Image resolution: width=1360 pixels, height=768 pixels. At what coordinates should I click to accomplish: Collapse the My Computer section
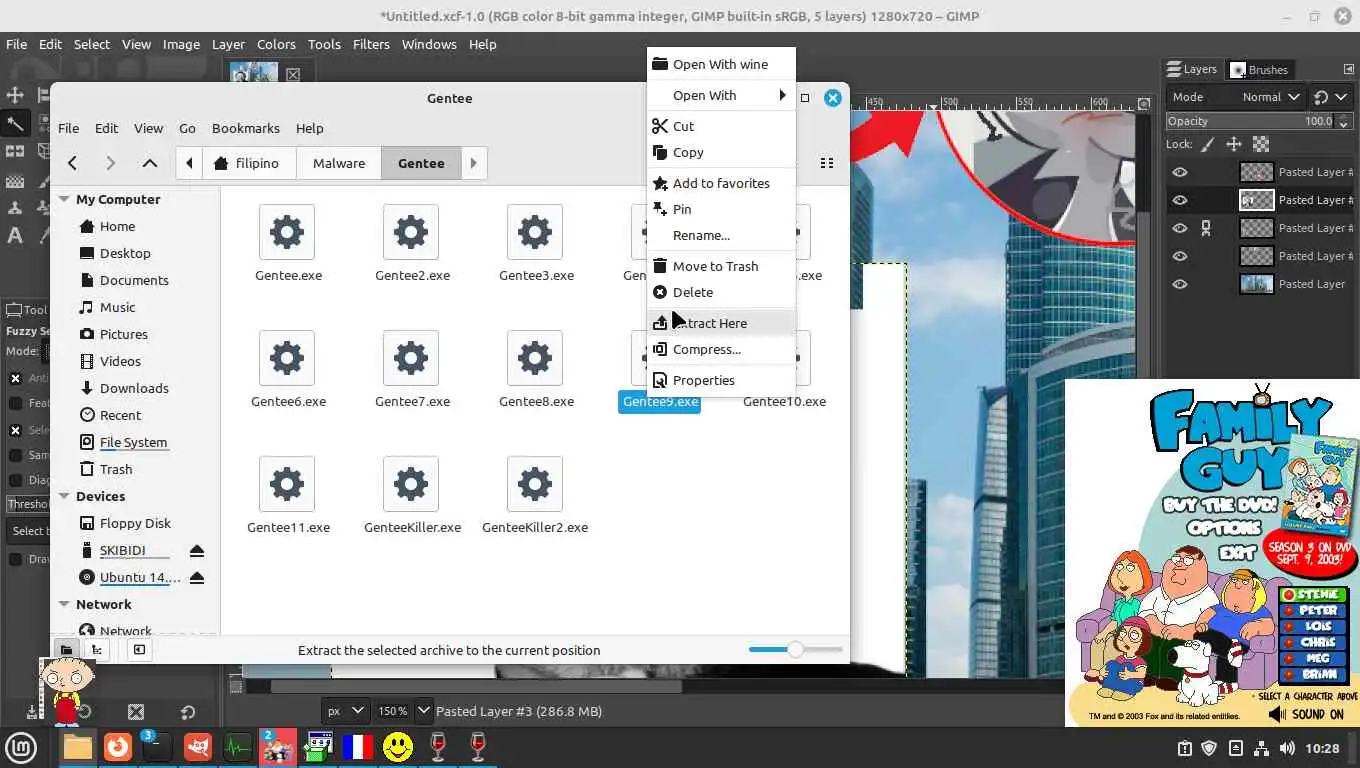[x=64, y=199]
